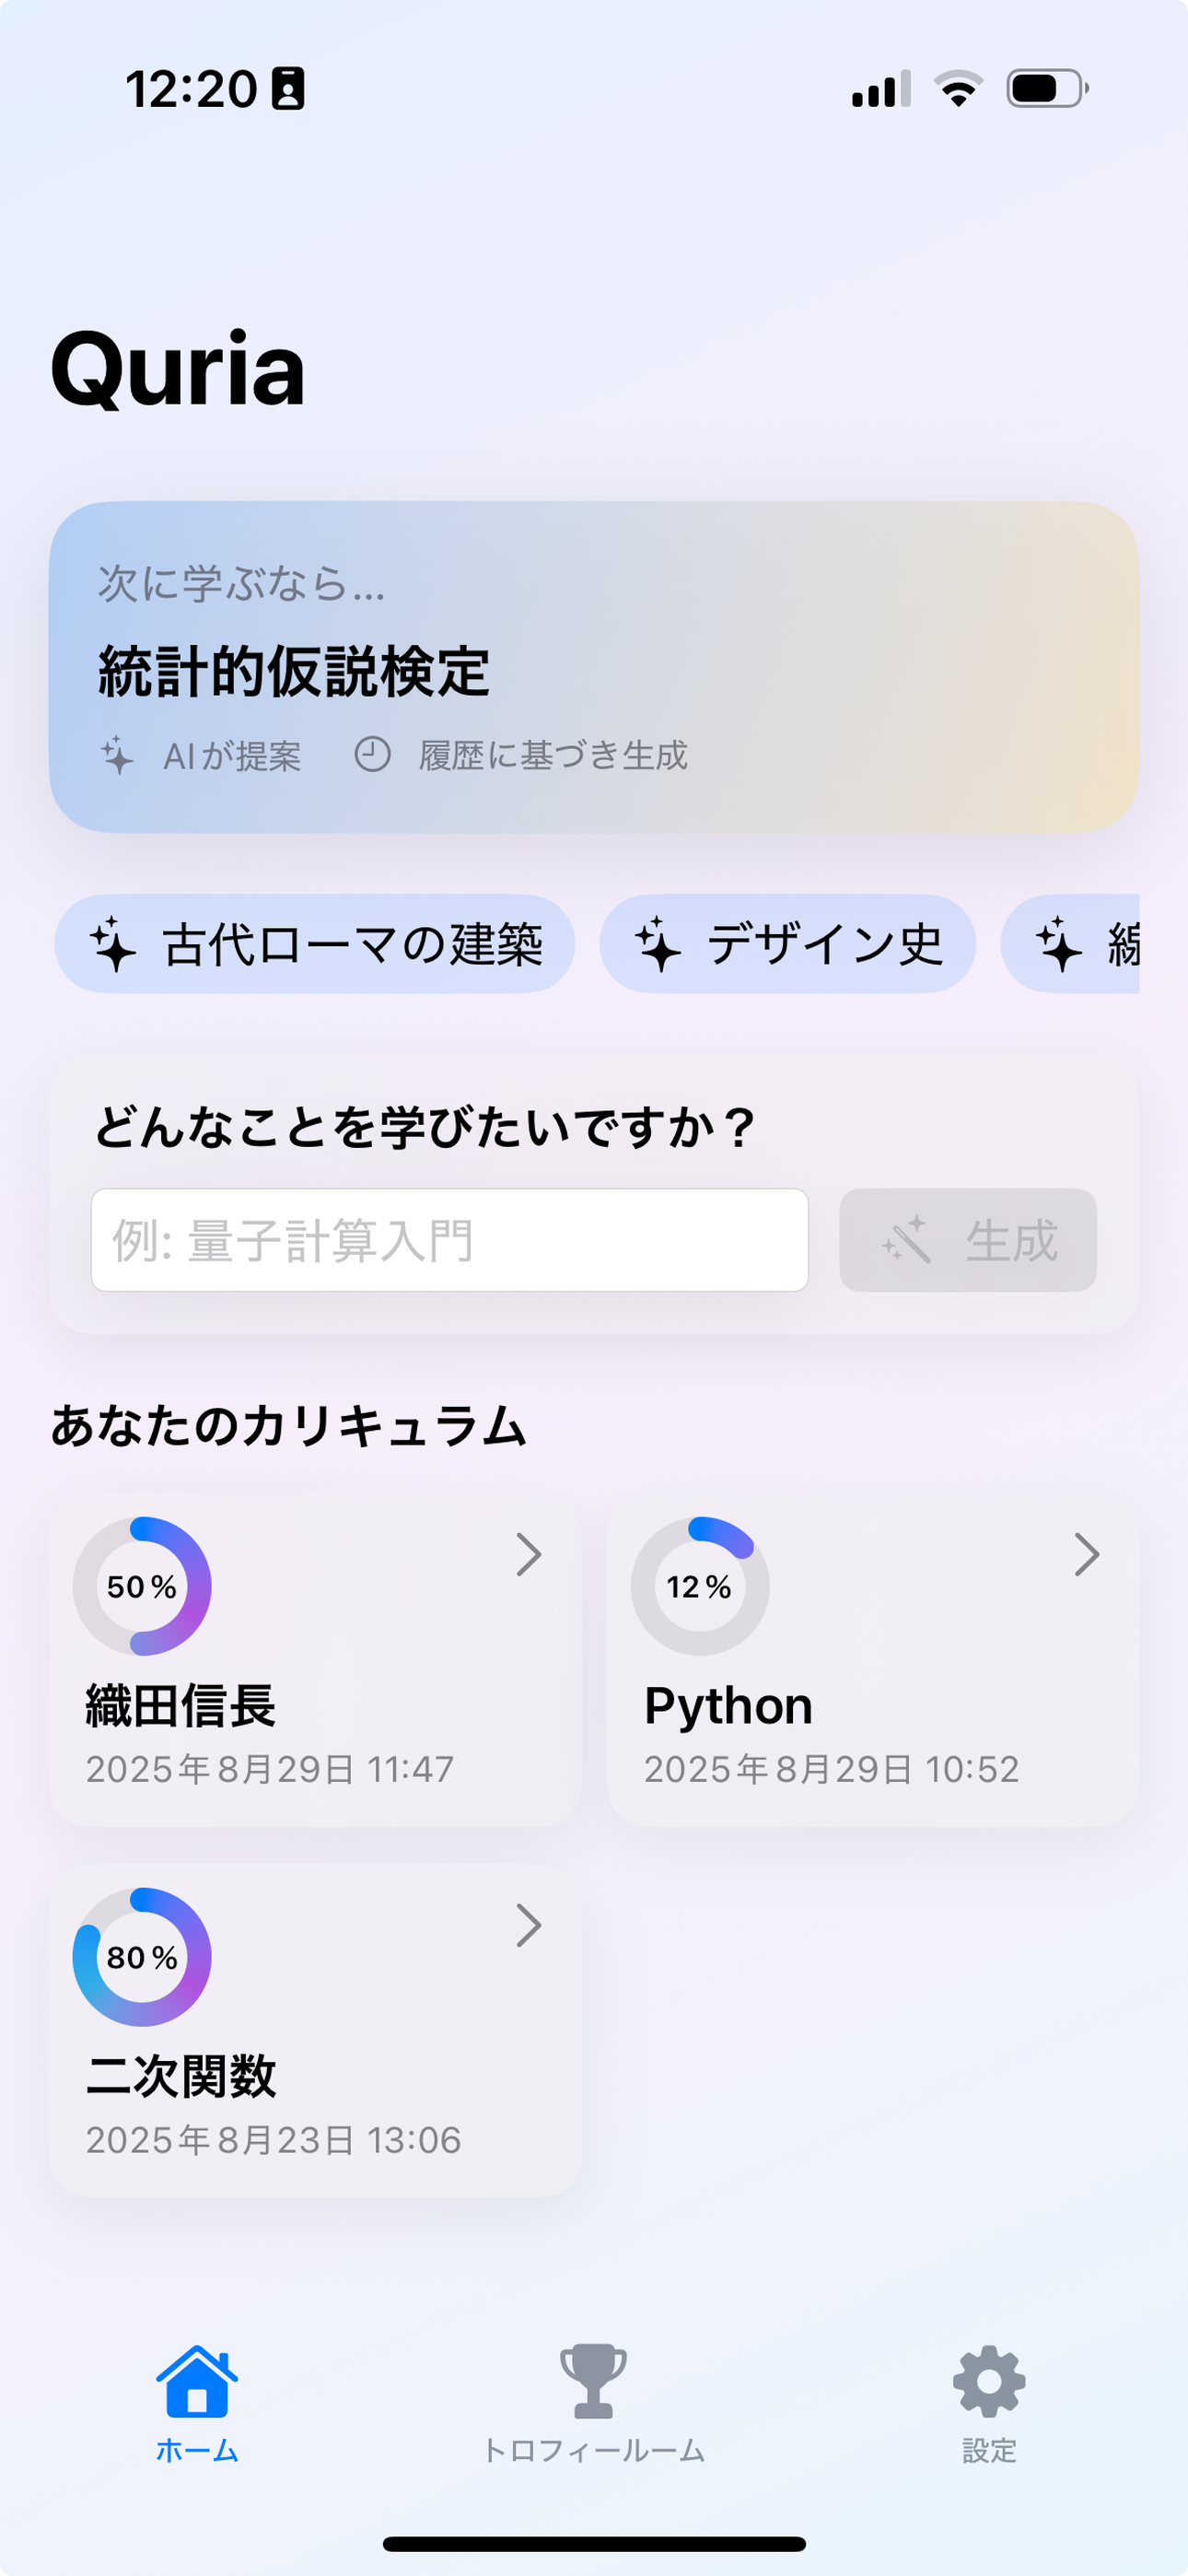
Task: Switch to the 設定 tab label
Action: click(x=989, y=2451)
